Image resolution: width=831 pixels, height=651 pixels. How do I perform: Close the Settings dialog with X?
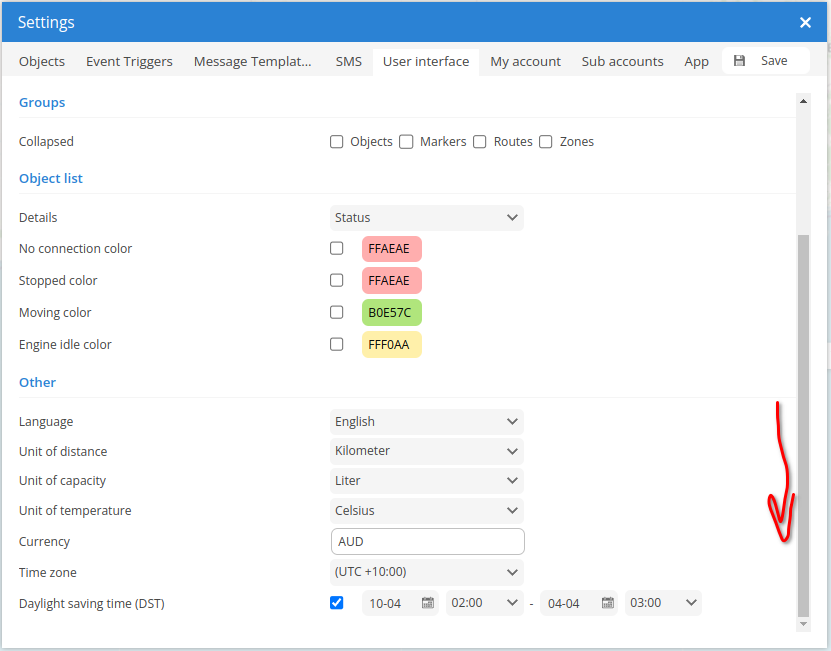(805, 22)
